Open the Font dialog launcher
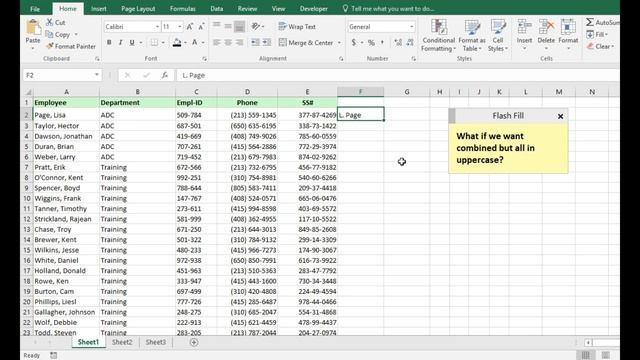The width and height of the screenshot is (640, 360). (x=204, y=59)
